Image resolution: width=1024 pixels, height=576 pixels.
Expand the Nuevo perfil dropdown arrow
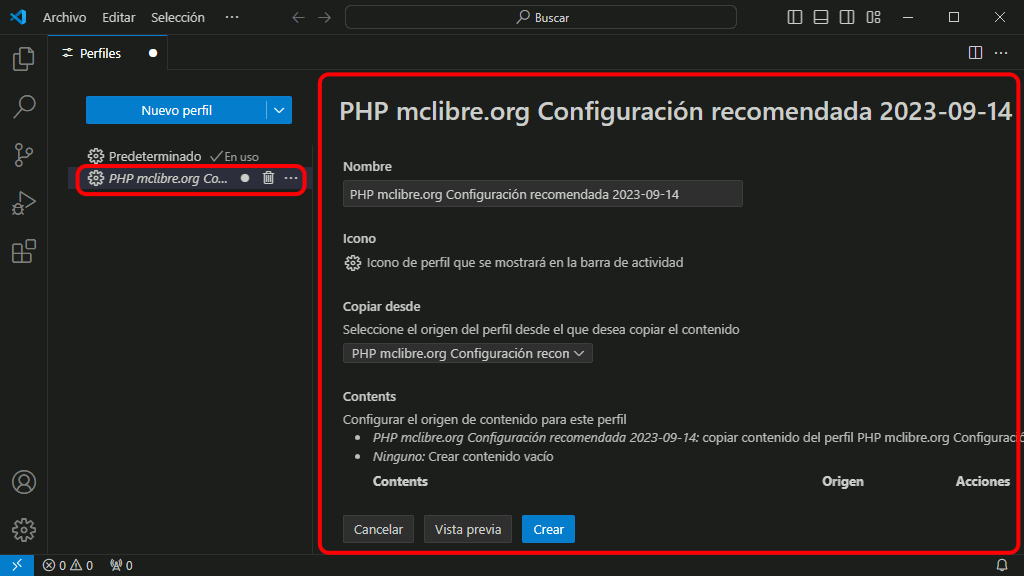(279, 110)
